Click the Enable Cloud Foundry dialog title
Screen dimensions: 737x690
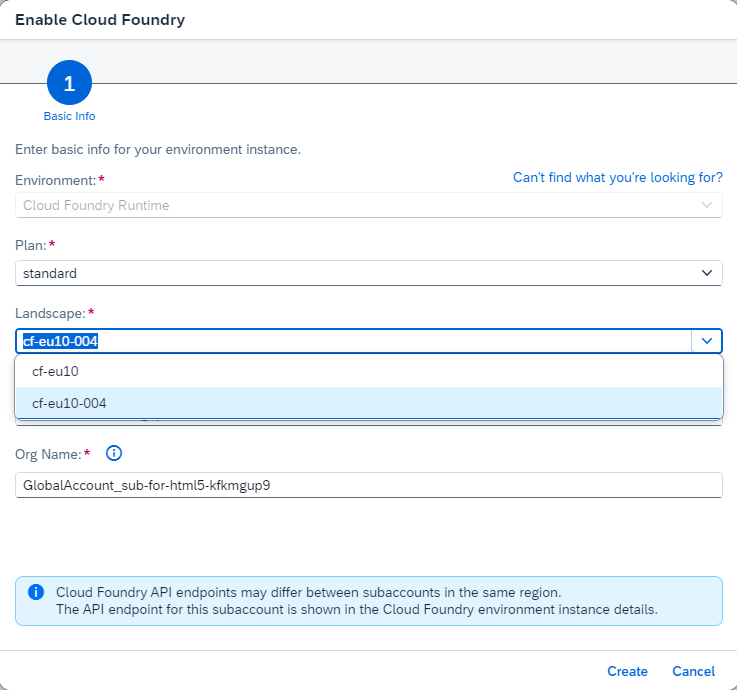(x=100, y=20)
